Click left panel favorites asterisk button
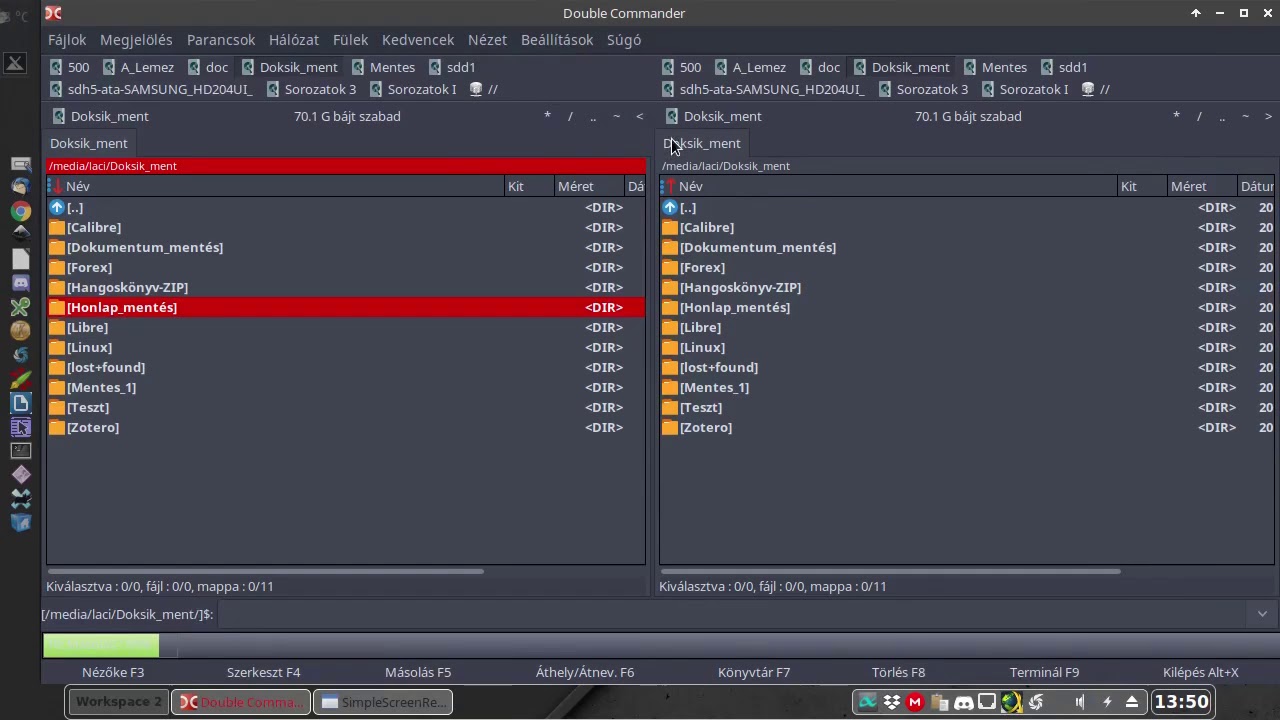 (547, 116)
